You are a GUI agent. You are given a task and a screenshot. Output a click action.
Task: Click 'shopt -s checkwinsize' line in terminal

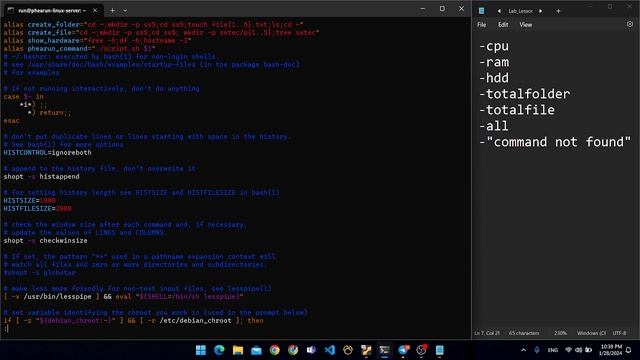click(45, 241)
